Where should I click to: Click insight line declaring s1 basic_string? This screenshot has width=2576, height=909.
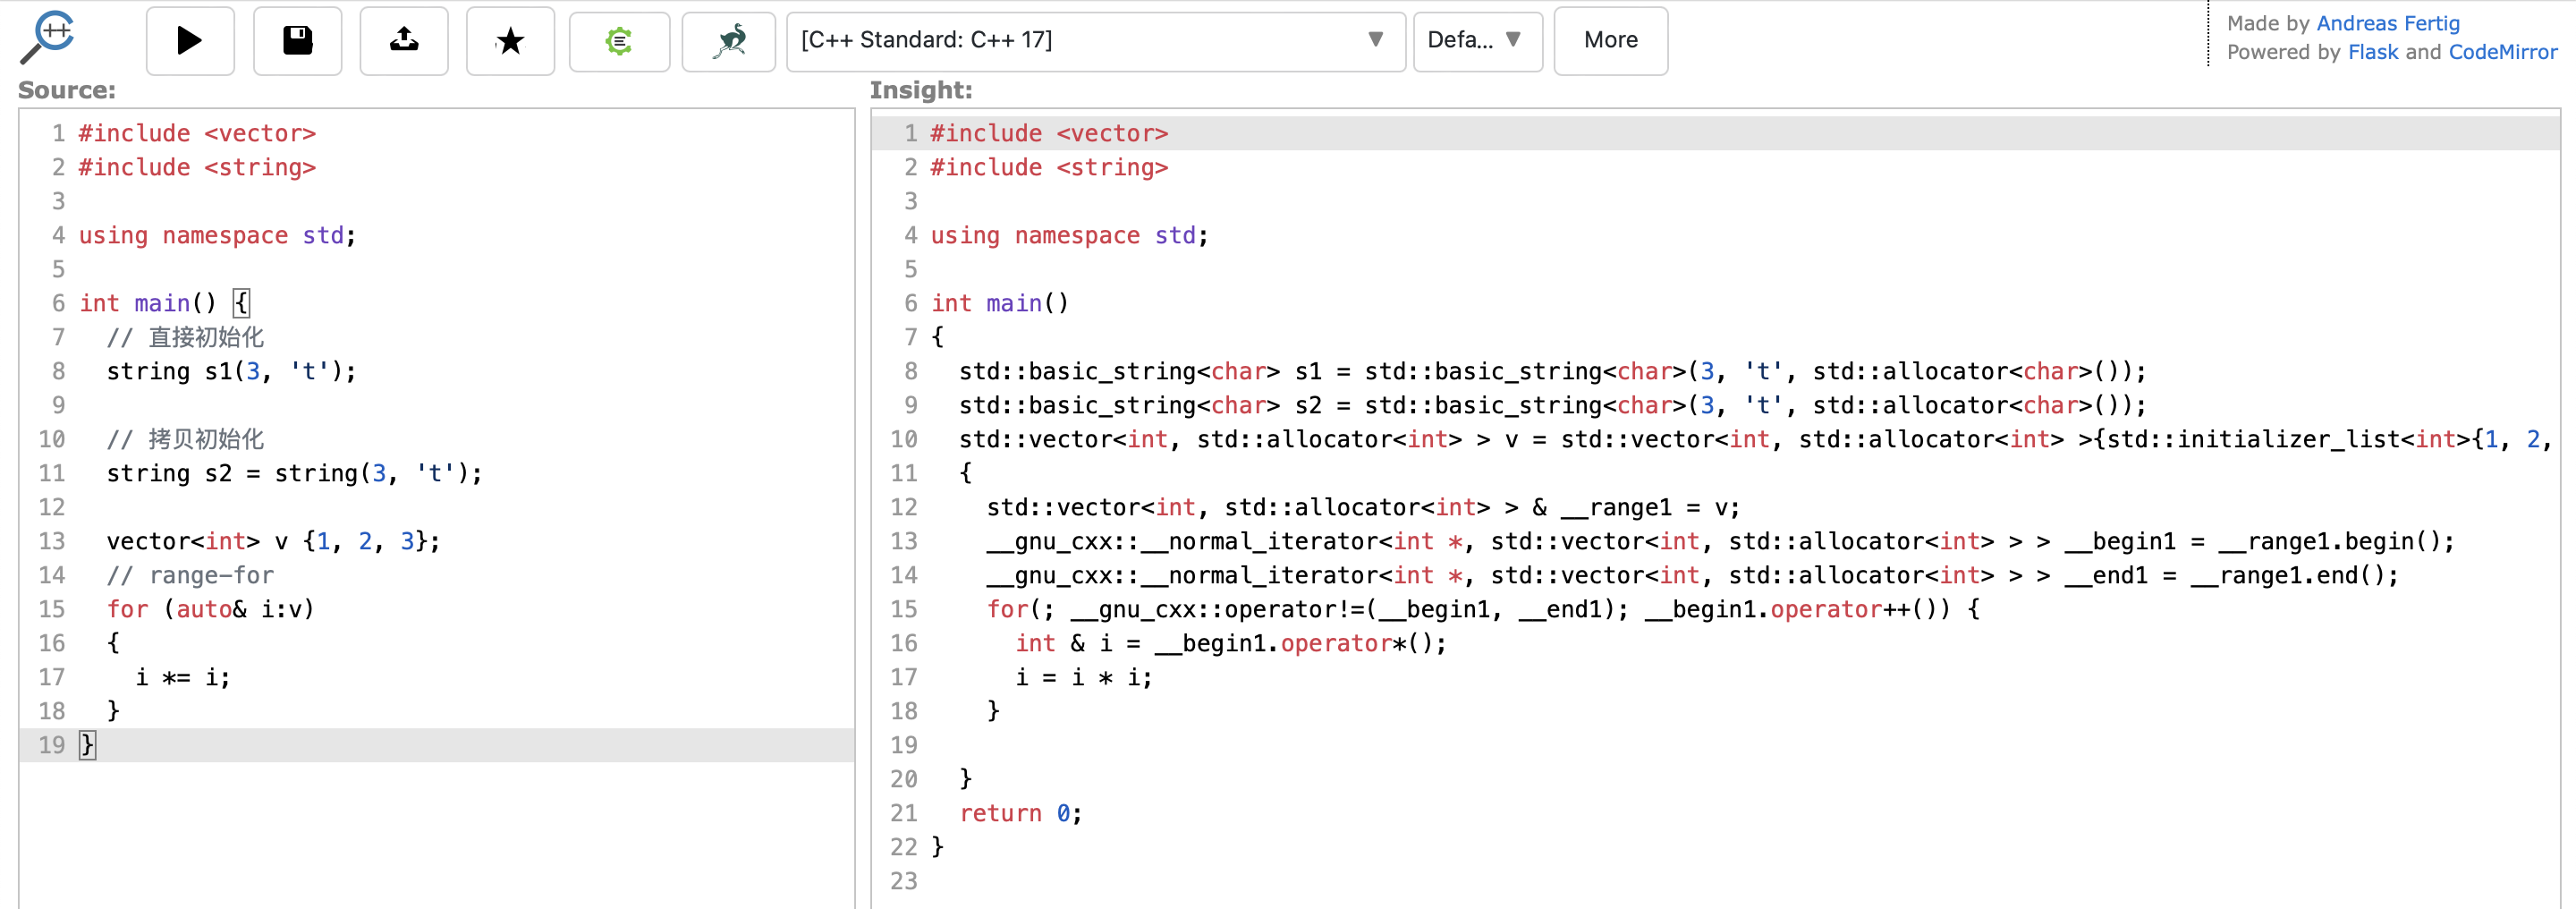(x=1552, y=371)
